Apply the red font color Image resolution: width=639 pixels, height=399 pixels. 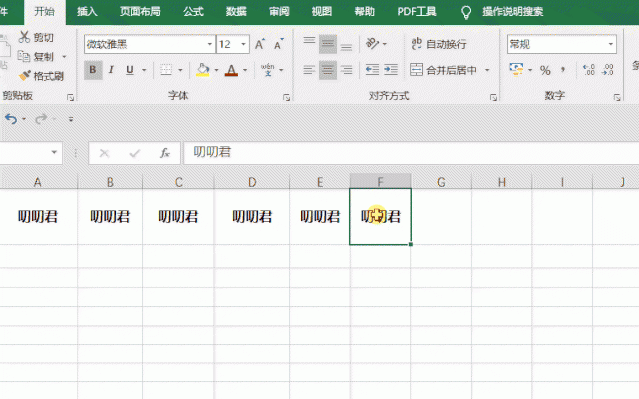pyautogui.click(x=231, y=70)
